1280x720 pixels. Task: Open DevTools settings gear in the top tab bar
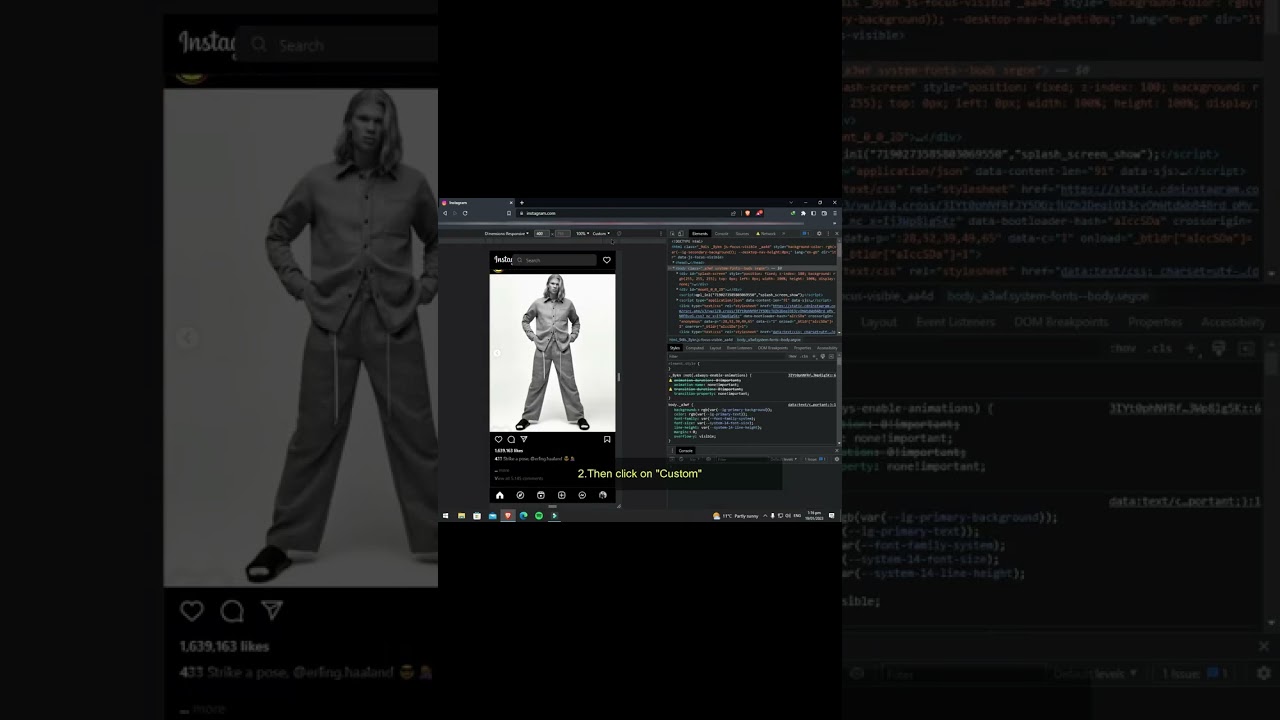[819, 234]
